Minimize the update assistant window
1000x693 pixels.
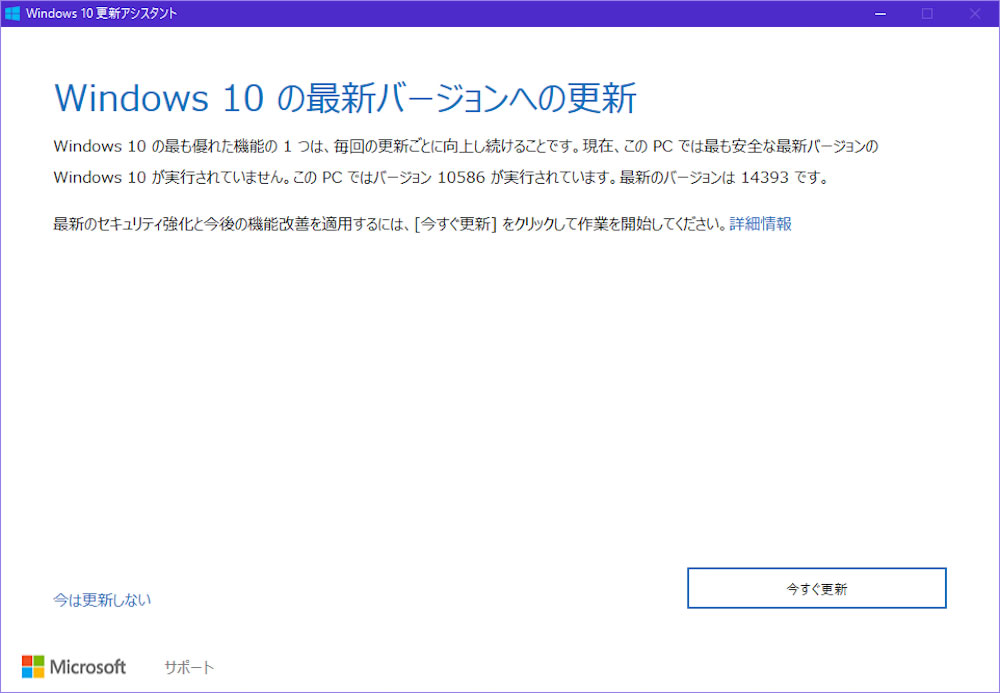tap(880, 13)
